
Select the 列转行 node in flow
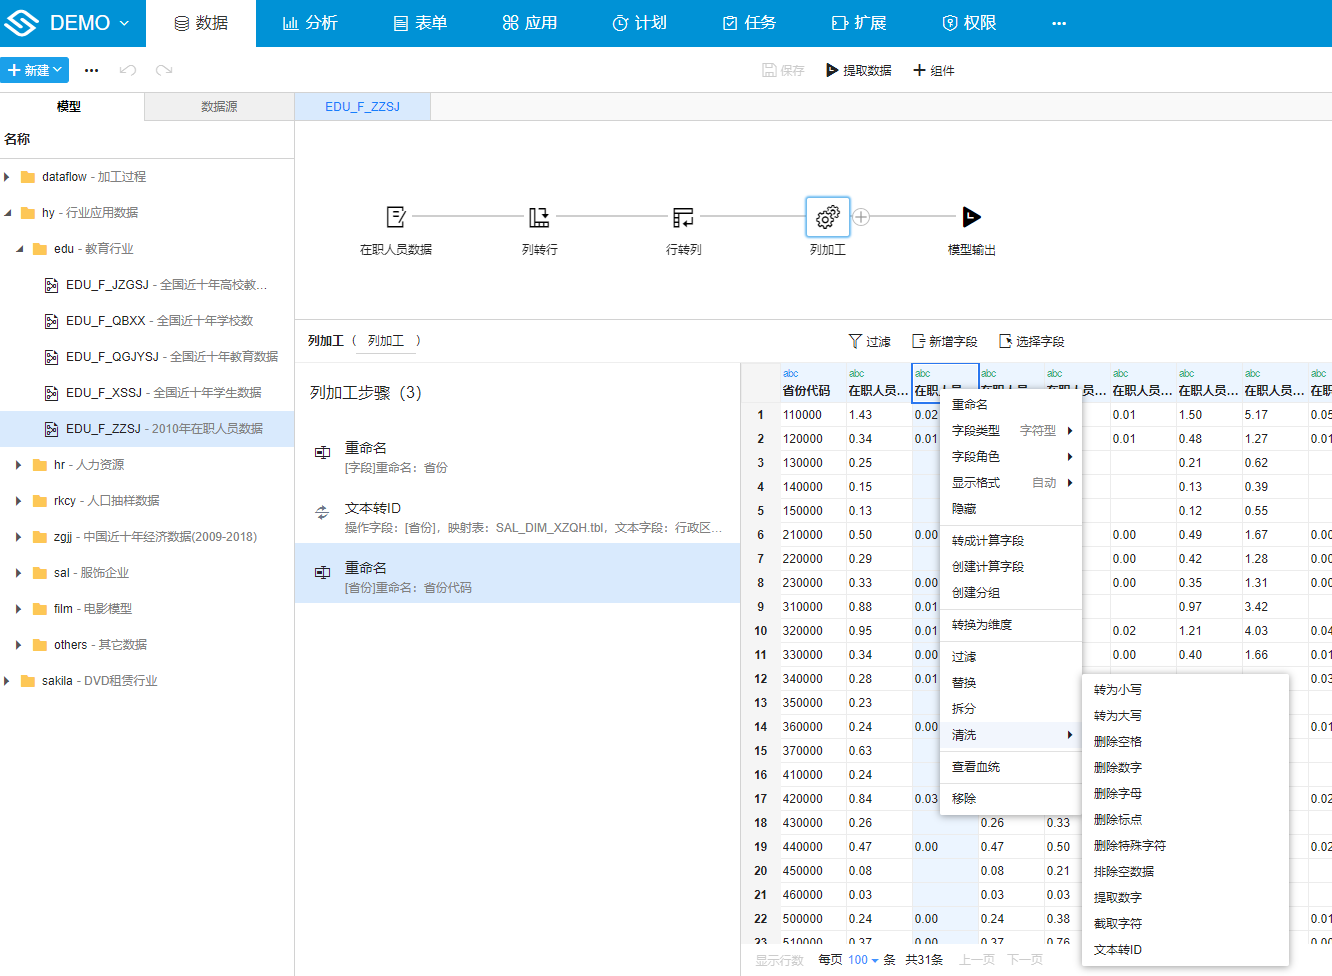(539, 217)
